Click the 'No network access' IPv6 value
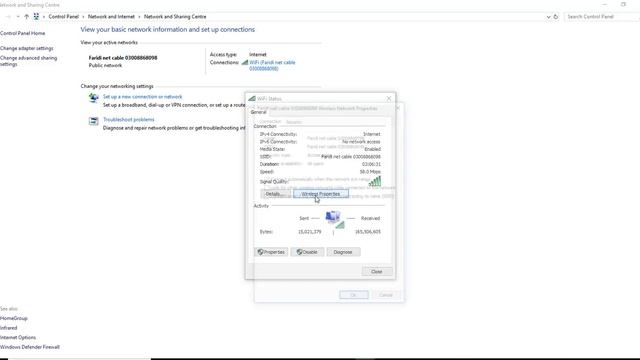 361,142
